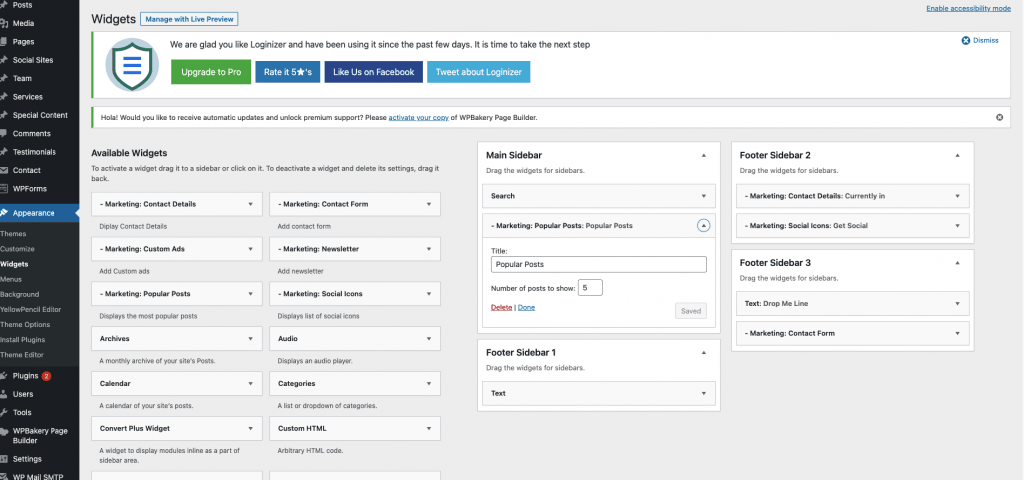
Task: Click the Title input field
Action: pyautogui.click(x=598, y=265)
